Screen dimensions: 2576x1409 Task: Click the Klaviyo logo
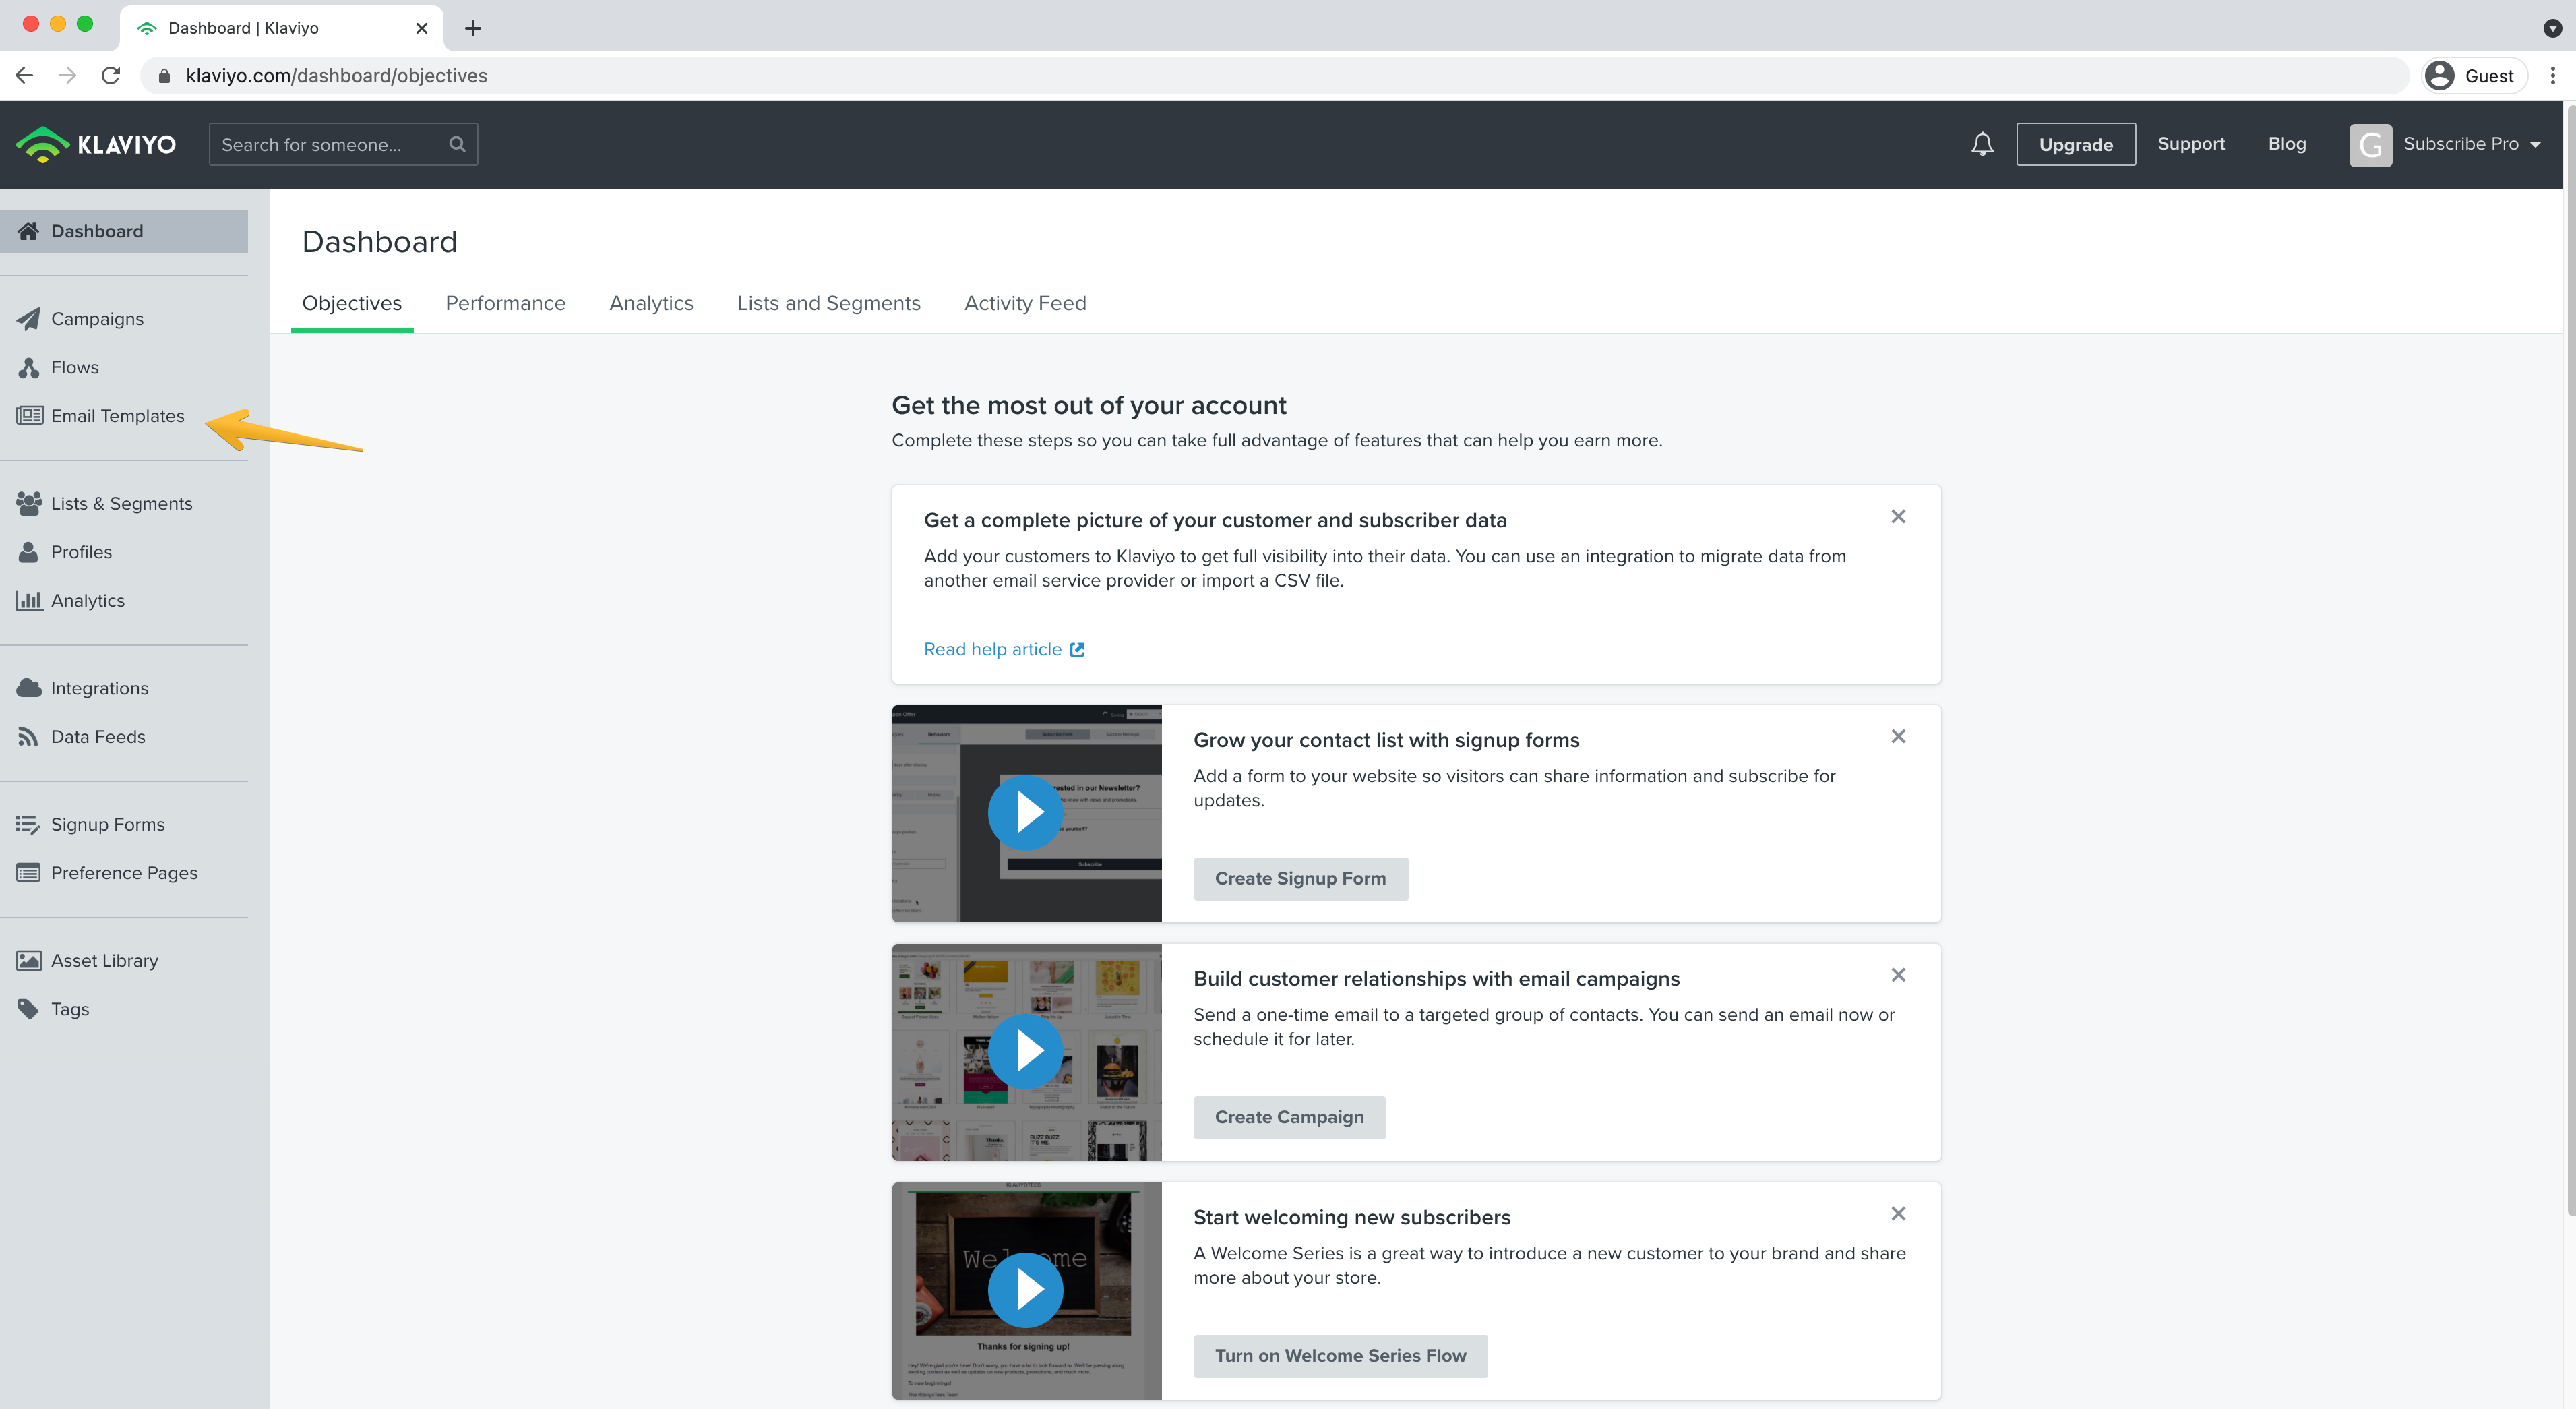[x=96, y=144]
